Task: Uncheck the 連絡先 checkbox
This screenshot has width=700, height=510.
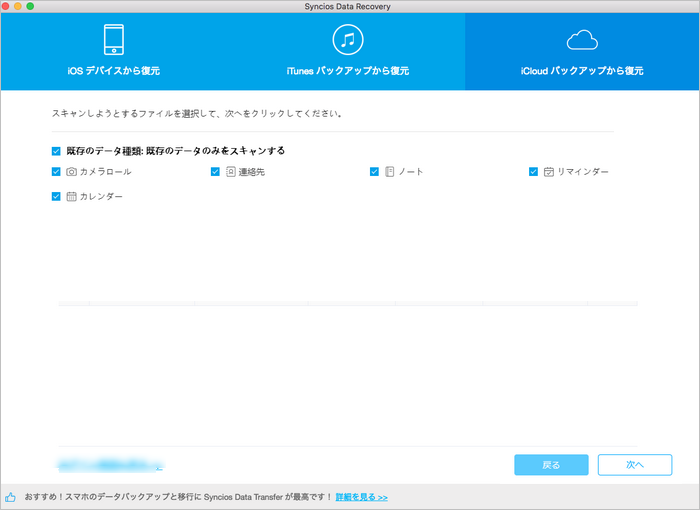Action: click(x=215, y=171)
